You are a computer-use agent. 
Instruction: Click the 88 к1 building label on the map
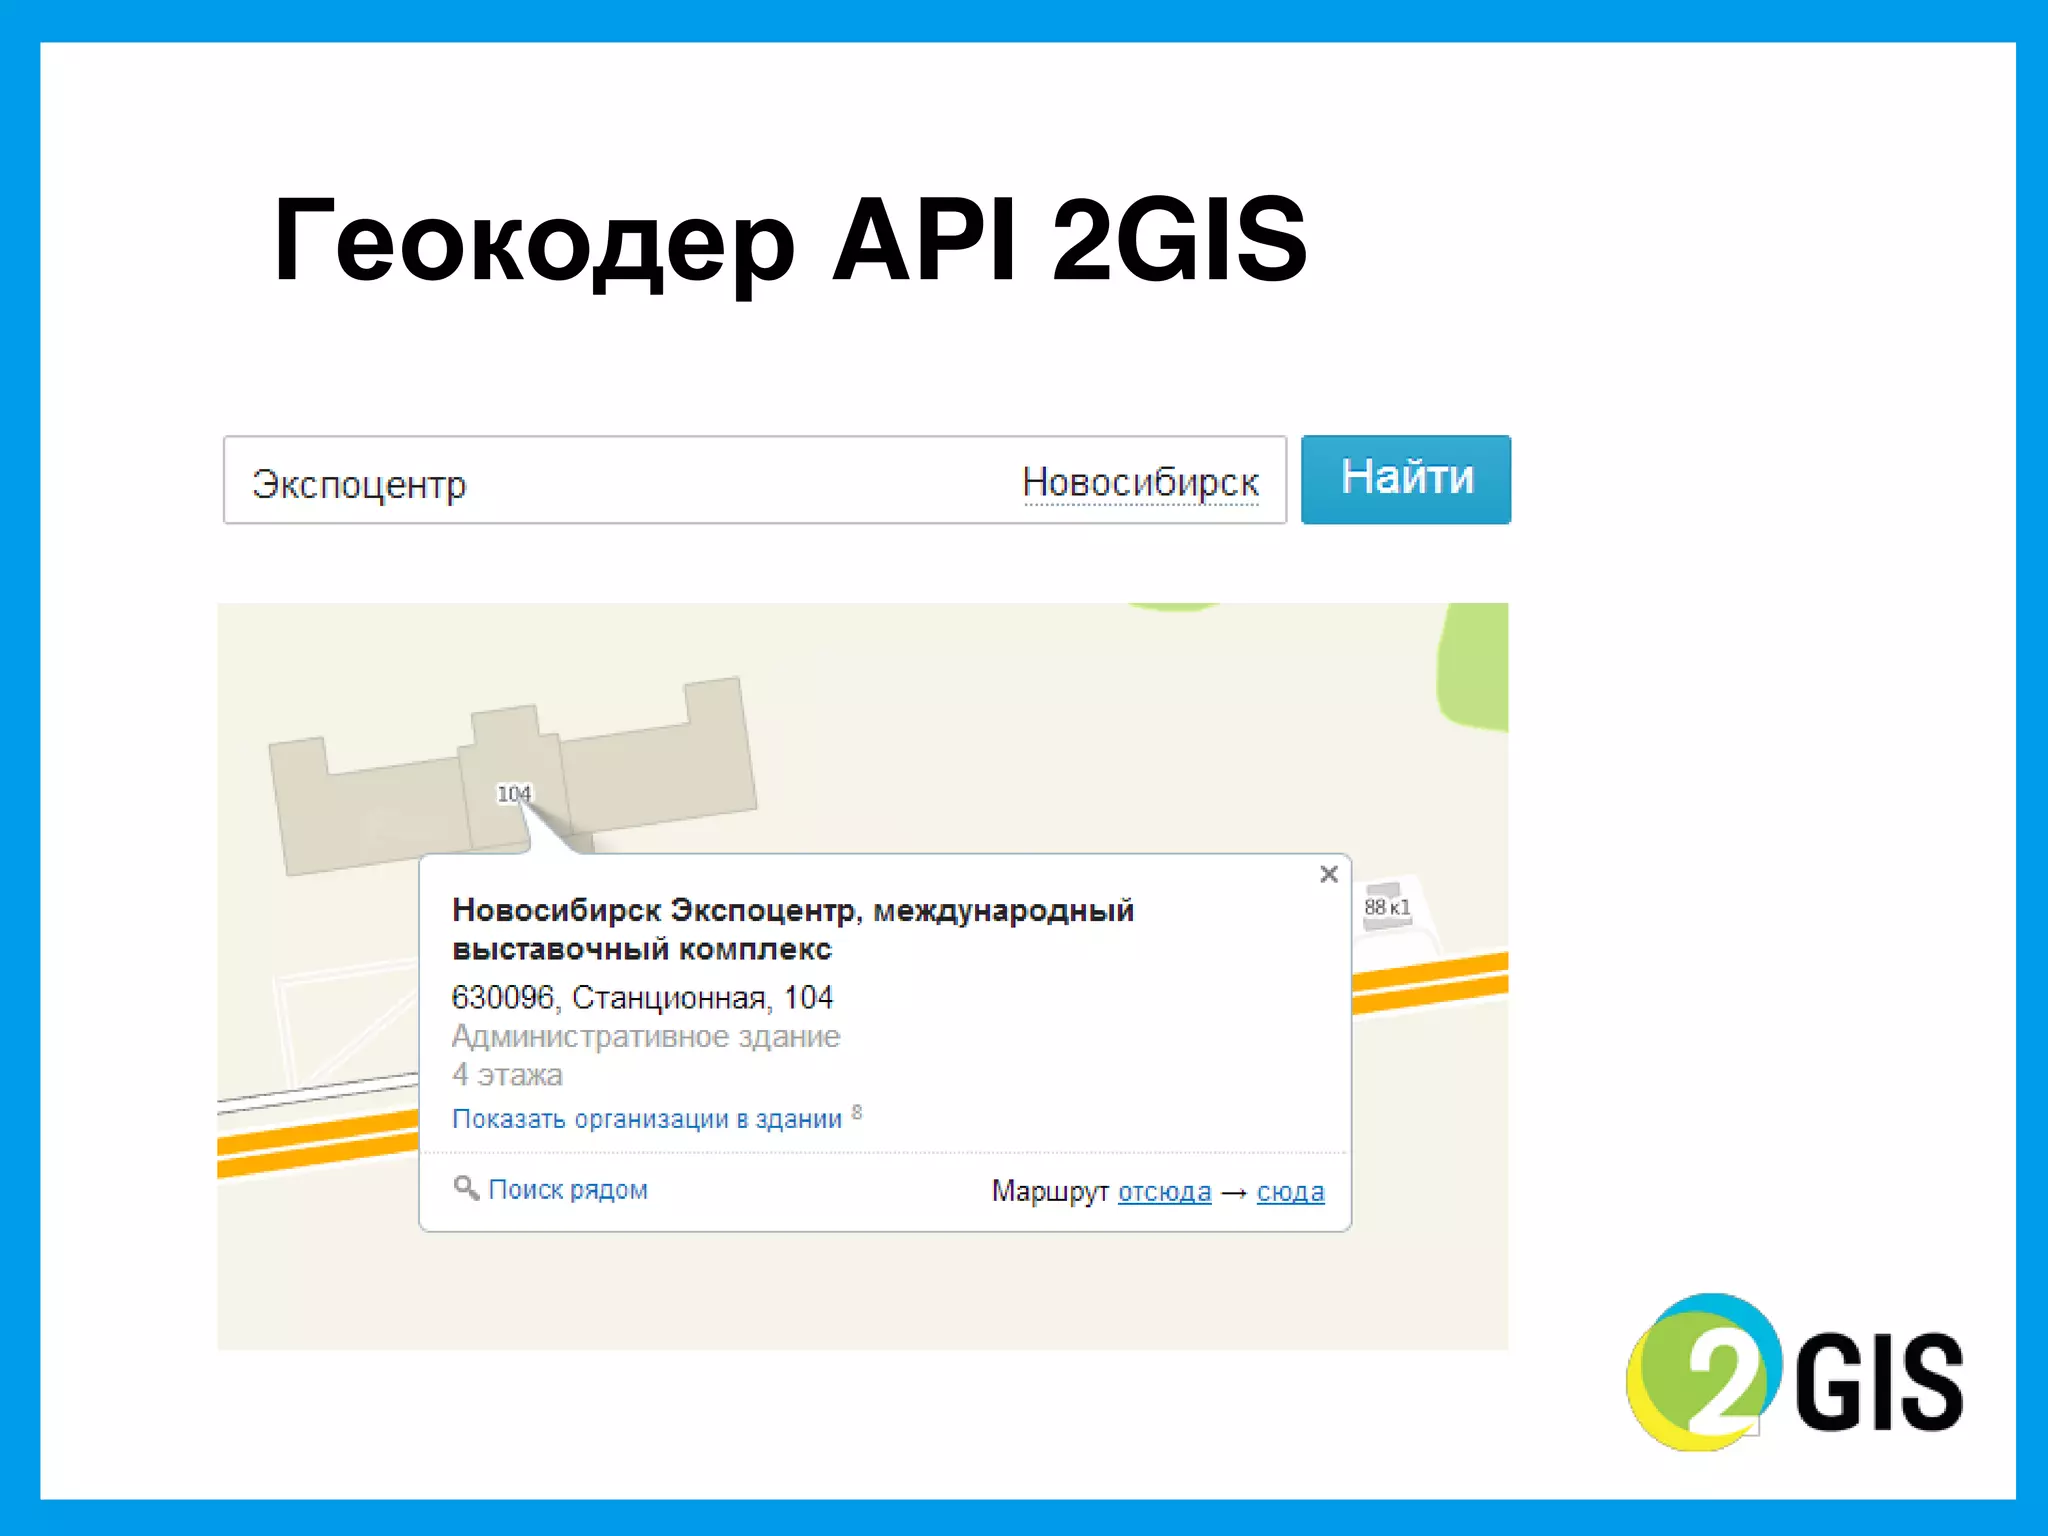pyautogui.click(x=1387, y=907)
